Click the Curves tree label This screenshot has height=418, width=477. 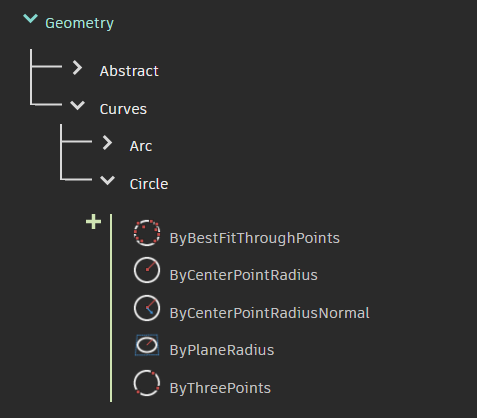click(123, 109)
